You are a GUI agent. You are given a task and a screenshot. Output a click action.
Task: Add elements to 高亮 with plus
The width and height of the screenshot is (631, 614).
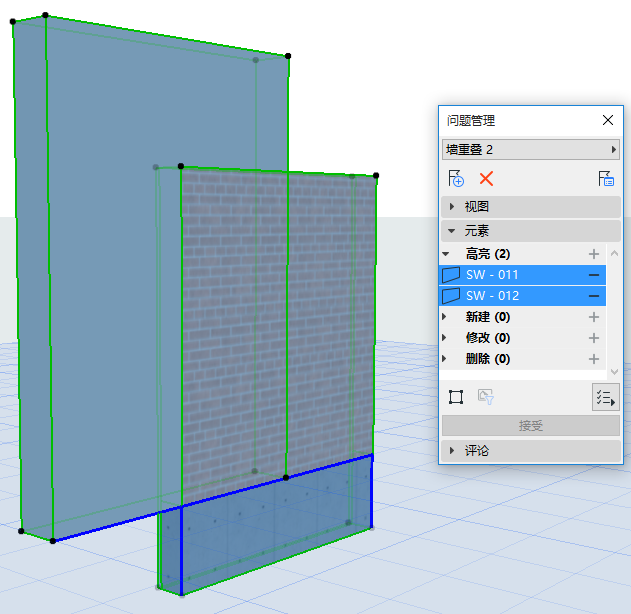594,254
